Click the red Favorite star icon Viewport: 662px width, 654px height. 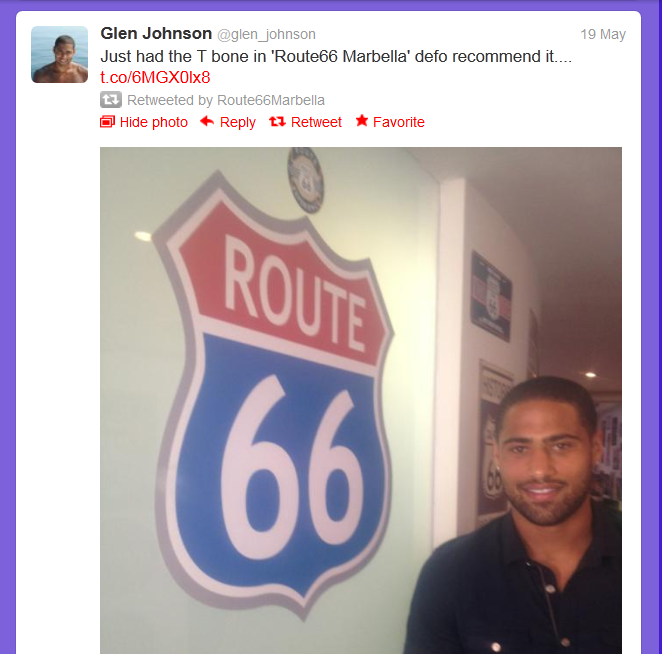pos(362,121)
